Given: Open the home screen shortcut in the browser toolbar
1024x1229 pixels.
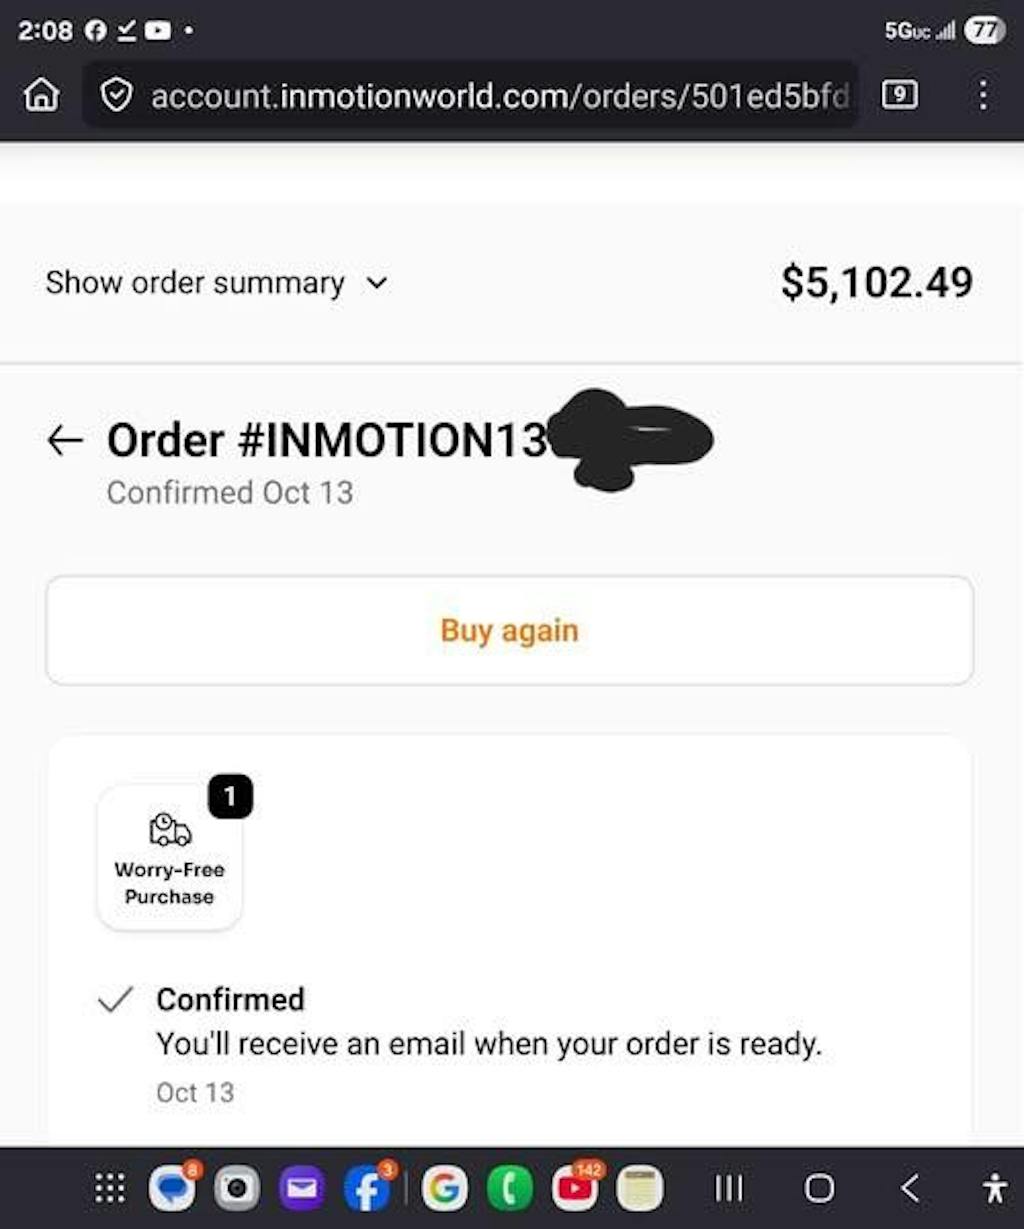Looking at the screenshot, I should point(40,95).
